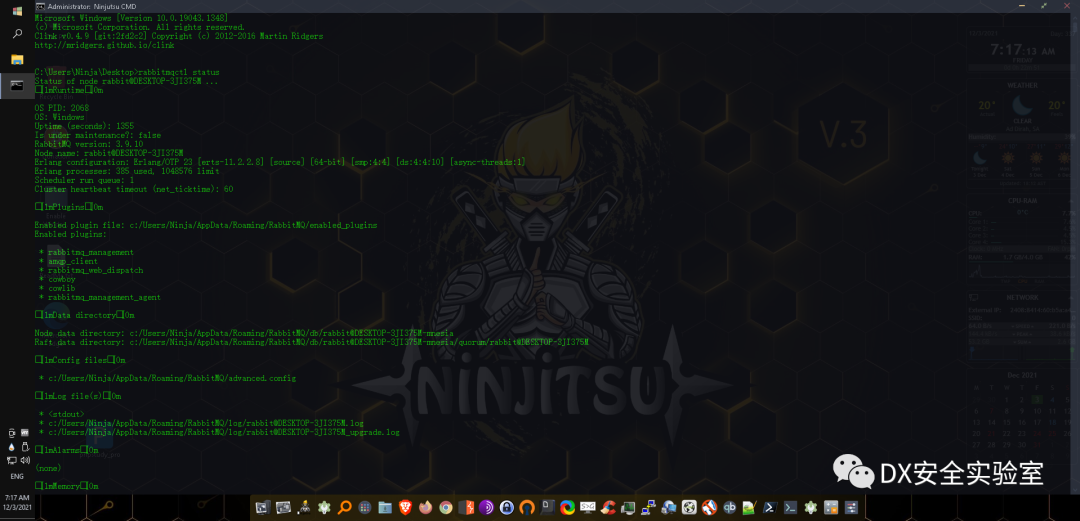Switch the ENG input language indicator
The image size is (1080, 521).
(17, 476)
